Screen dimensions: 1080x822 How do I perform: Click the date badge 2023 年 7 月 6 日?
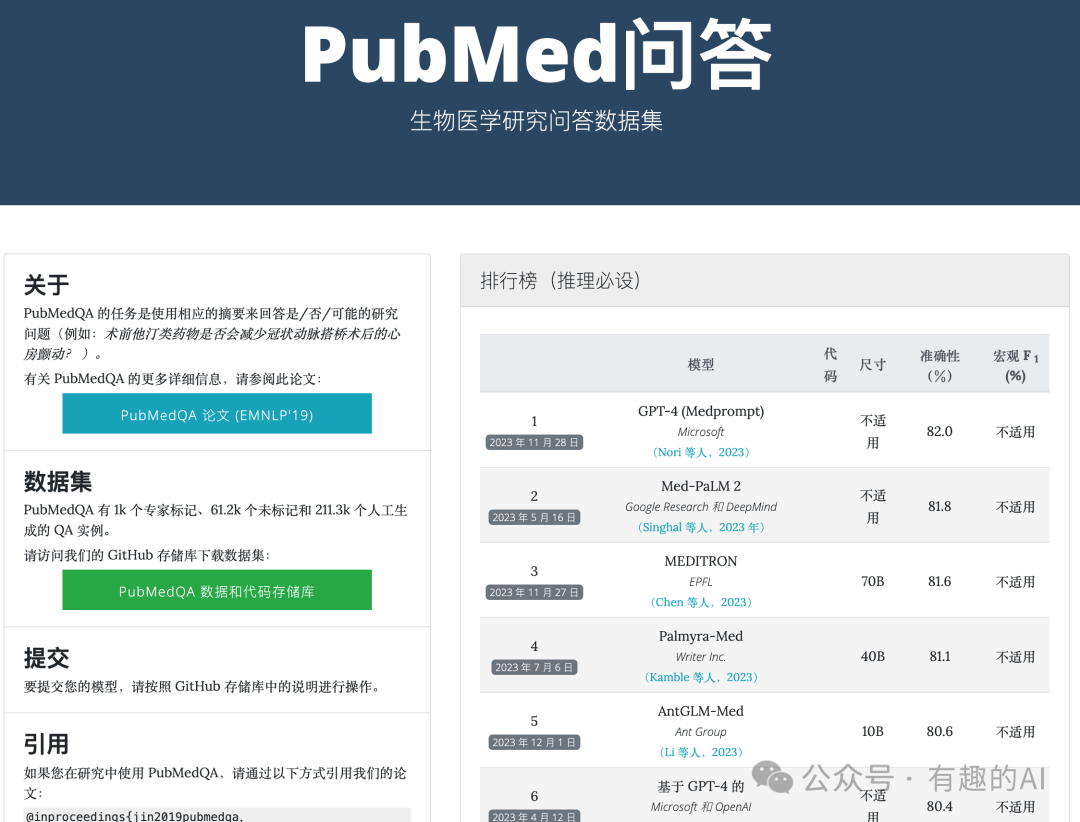[x=534, y=668]
